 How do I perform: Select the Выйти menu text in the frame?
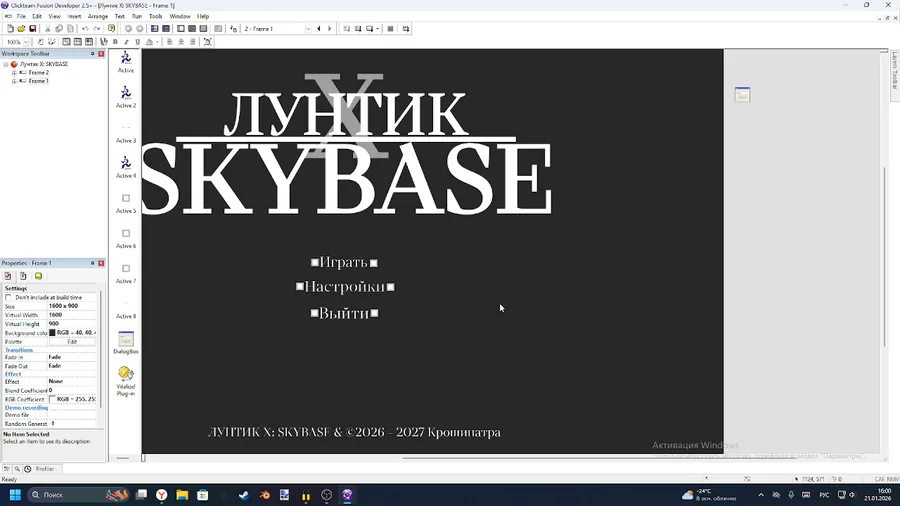click(x=344, y=313)
